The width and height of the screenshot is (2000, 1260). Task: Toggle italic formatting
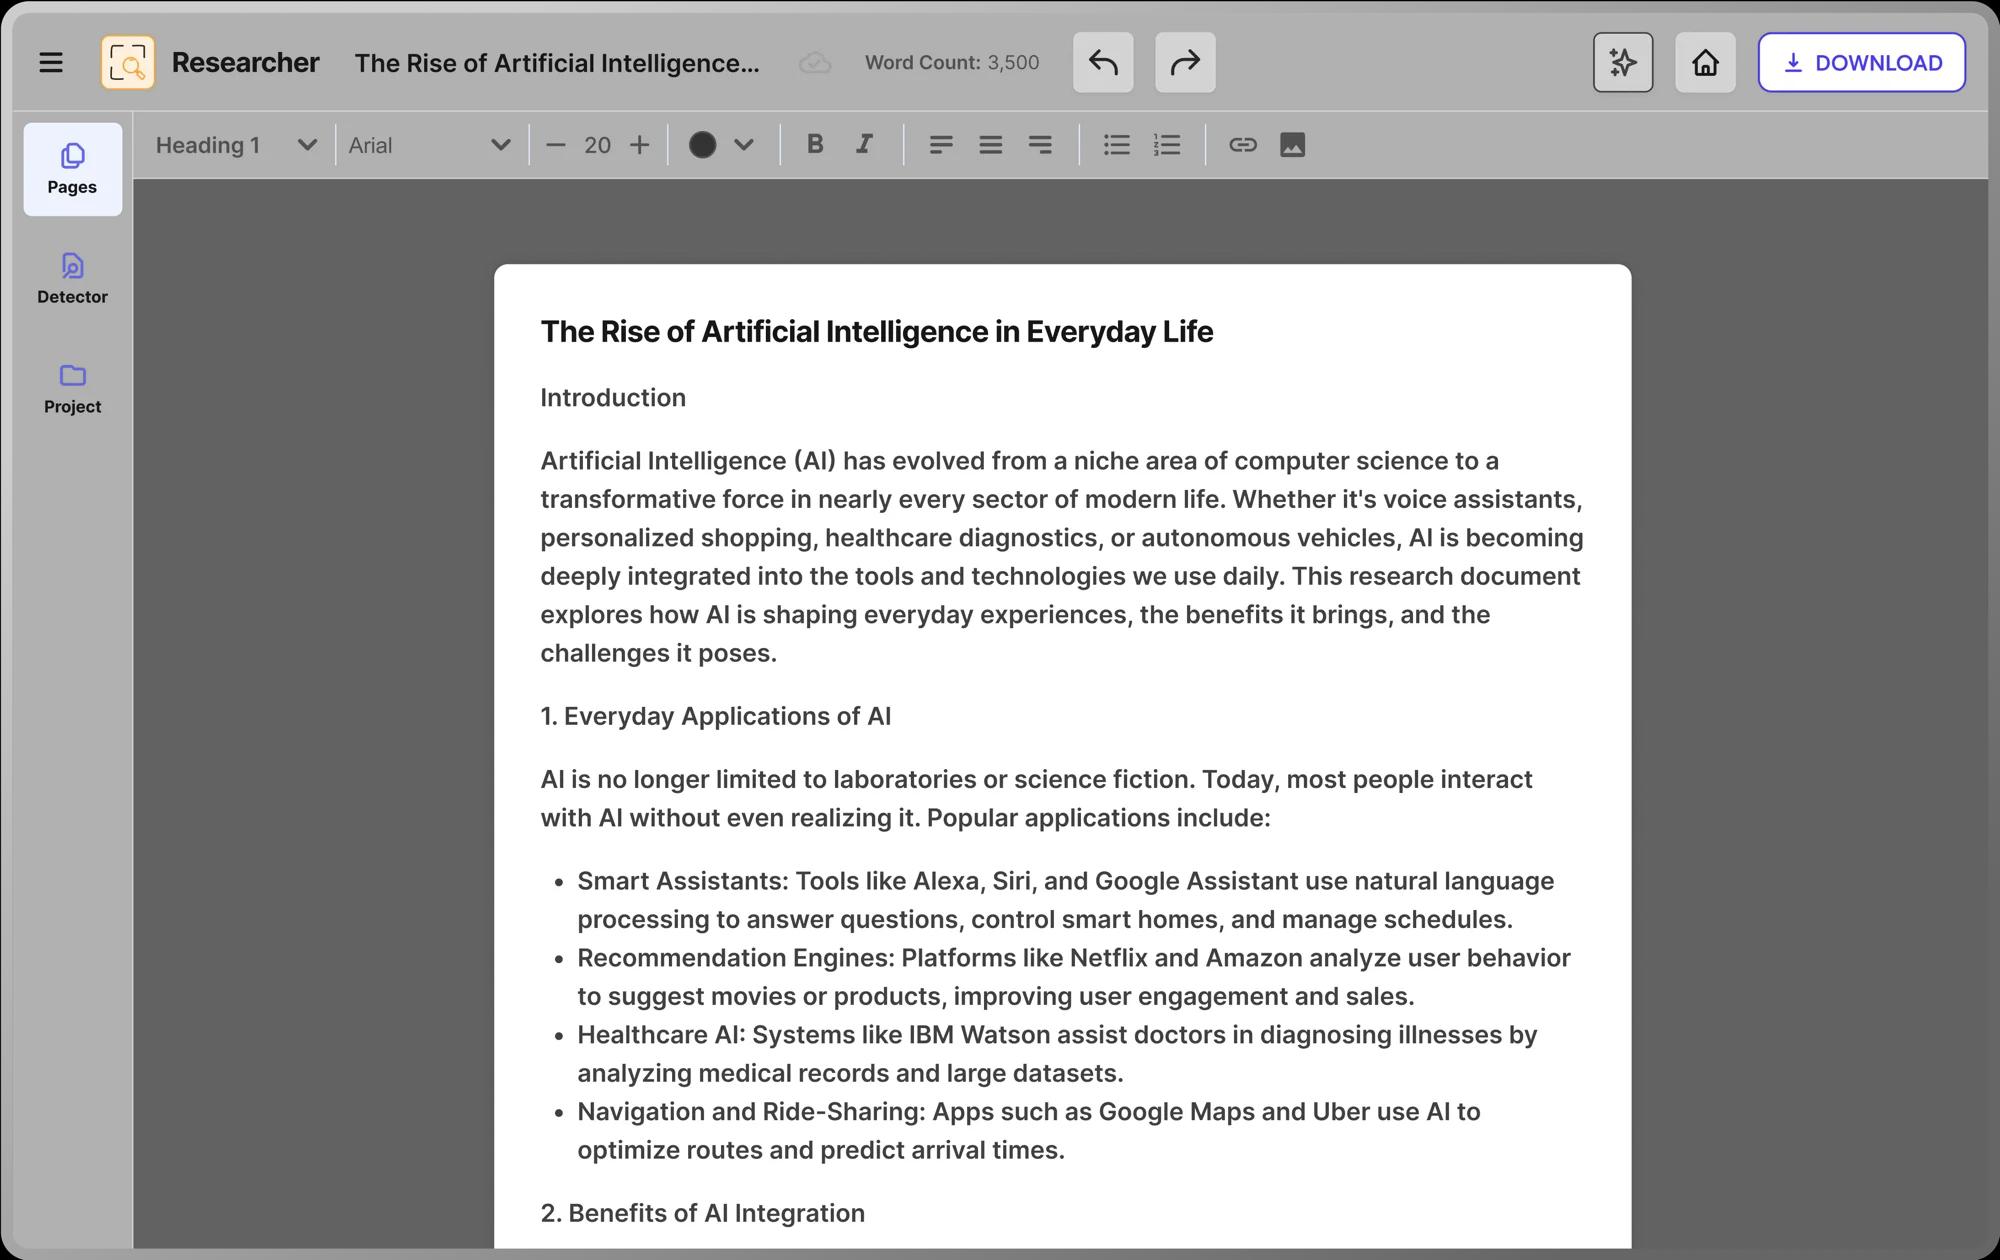pyautogui.click(x=864, y=145)
